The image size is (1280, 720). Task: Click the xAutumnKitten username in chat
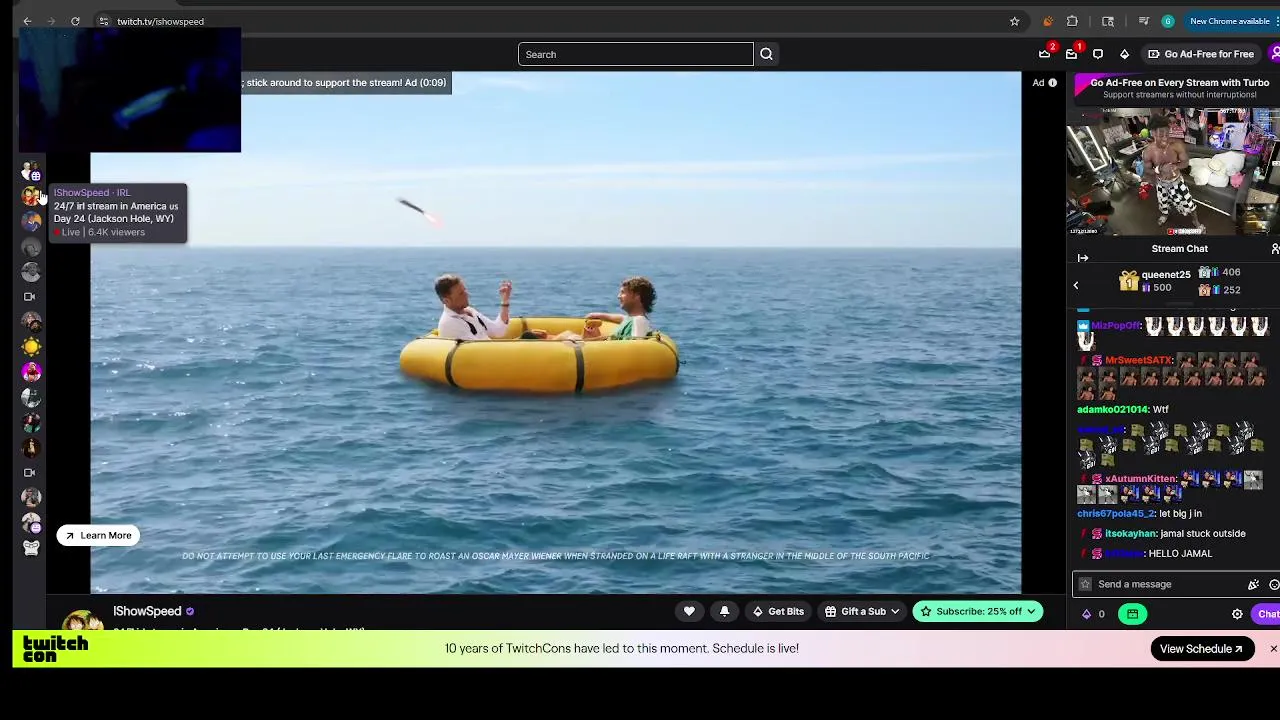coord(1141,479)
